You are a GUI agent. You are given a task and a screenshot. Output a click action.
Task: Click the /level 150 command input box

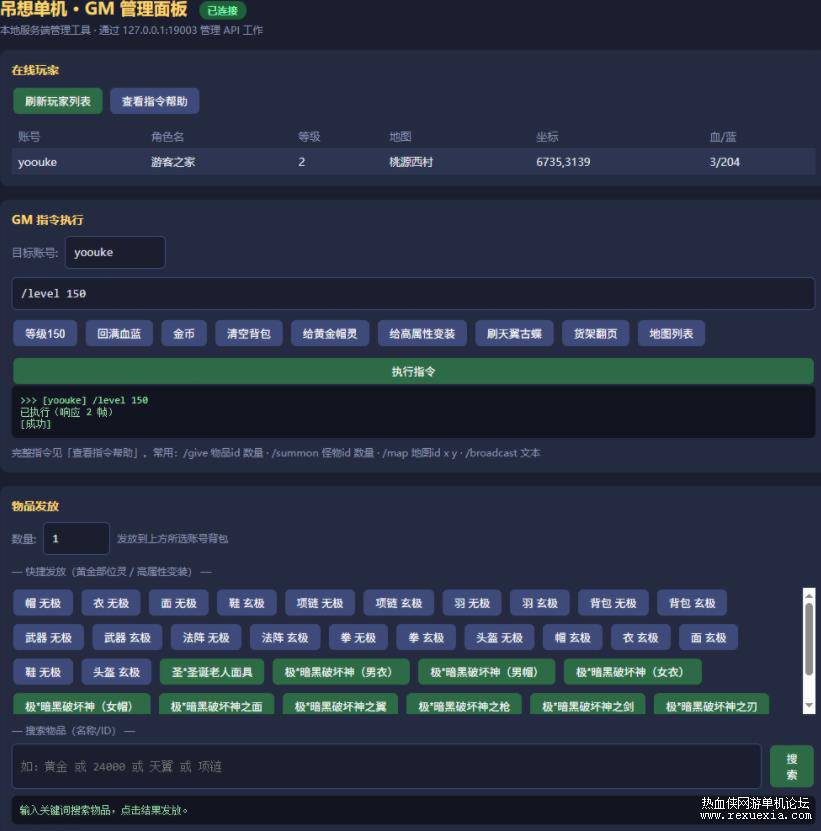pyautogui.click(x=413, y=293)
